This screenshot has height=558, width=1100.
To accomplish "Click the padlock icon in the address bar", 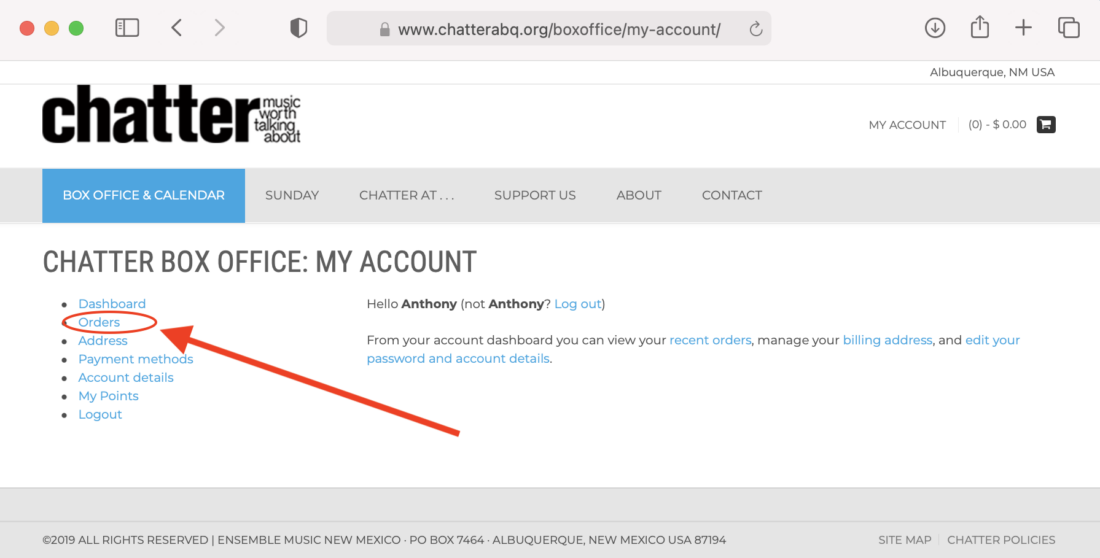I will coord(384,29).
